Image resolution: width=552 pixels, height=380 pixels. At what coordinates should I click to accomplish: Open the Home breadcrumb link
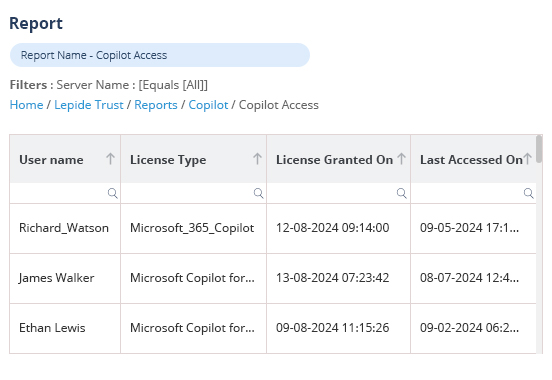click(x=26, y=105)
